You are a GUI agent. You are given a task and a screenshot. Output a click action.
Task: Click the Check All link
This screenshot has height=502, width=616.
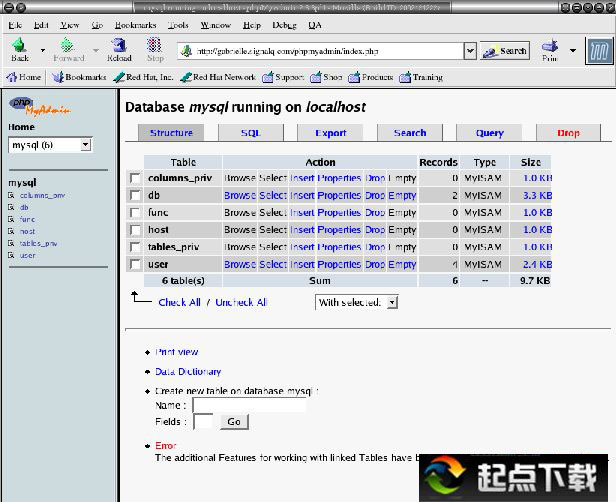tap(180, 302)
